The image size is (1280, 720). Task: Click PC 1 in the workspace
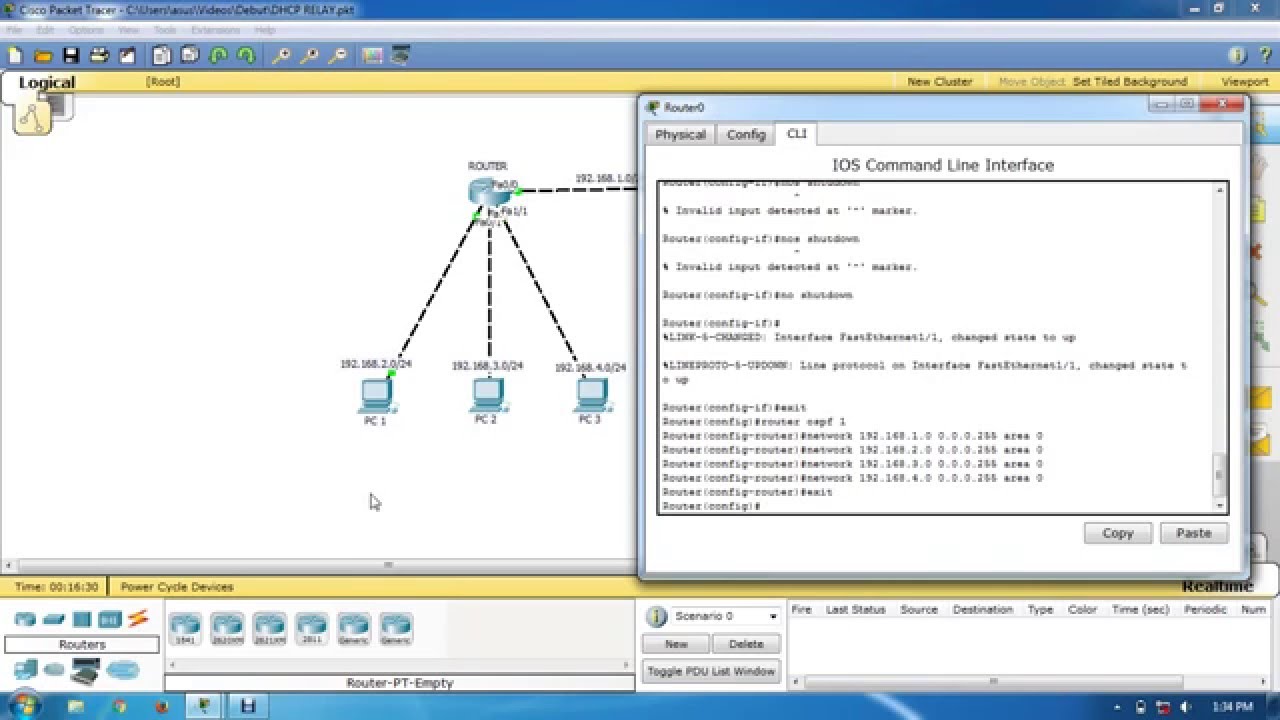[376, 397]
